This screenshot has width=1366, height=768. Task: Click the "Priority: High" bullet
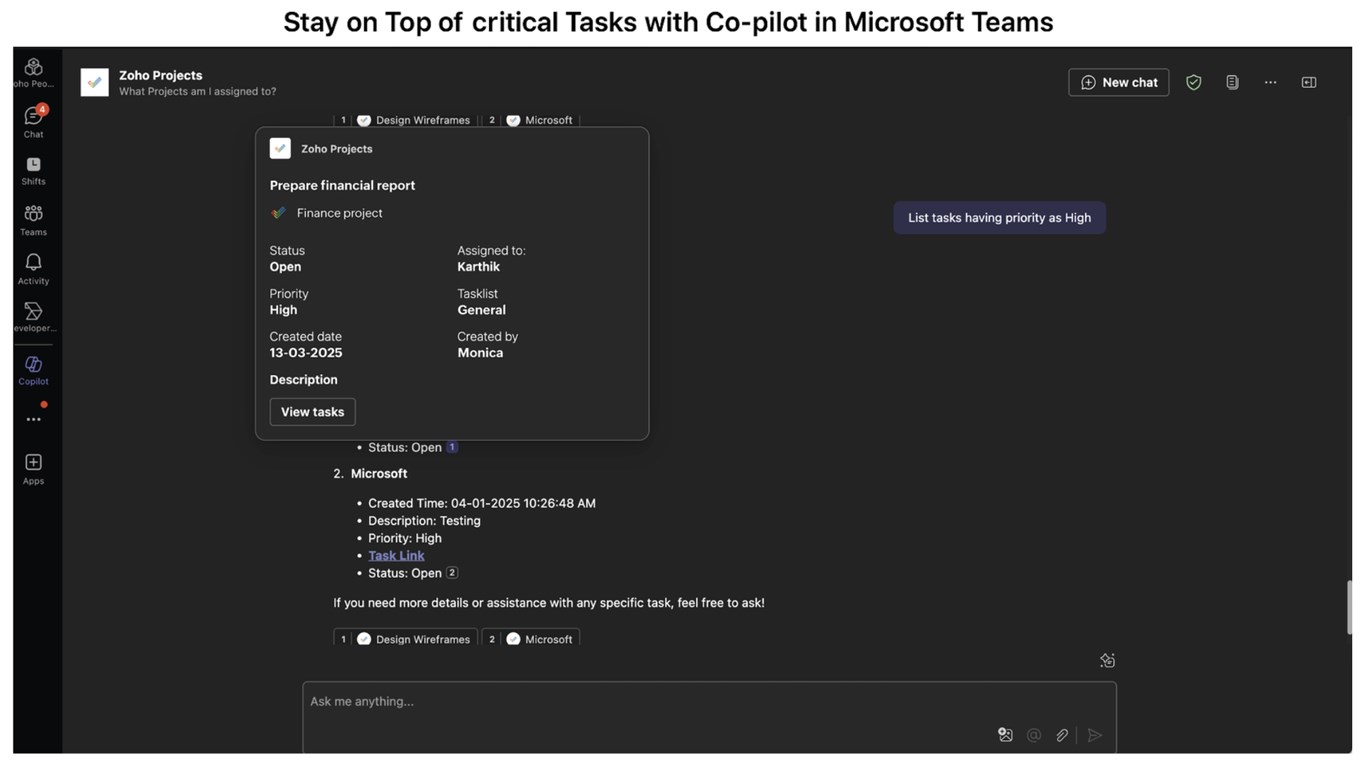405,538
